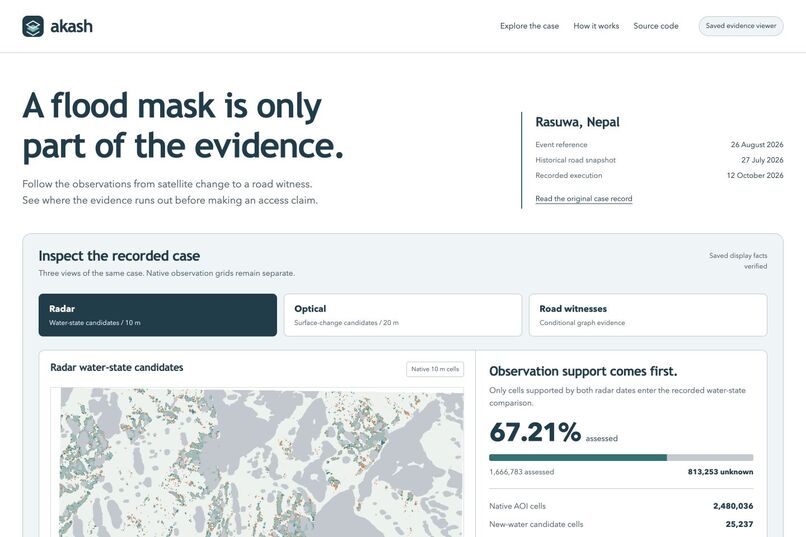
Task: Open the Explore the case nav link
Action: click(529, 26)
